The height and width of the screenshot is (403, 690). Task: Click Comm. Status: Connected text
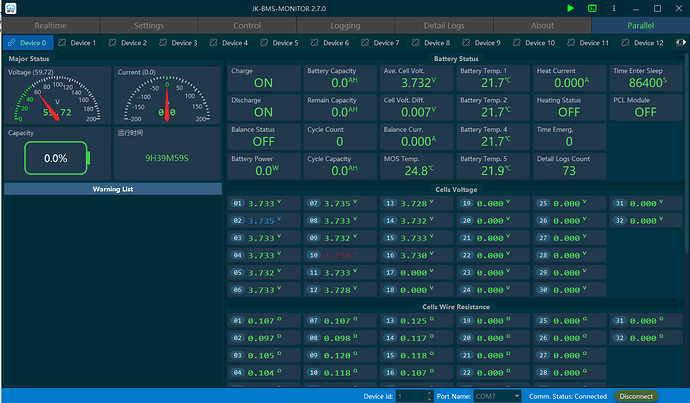pos(568,396)
